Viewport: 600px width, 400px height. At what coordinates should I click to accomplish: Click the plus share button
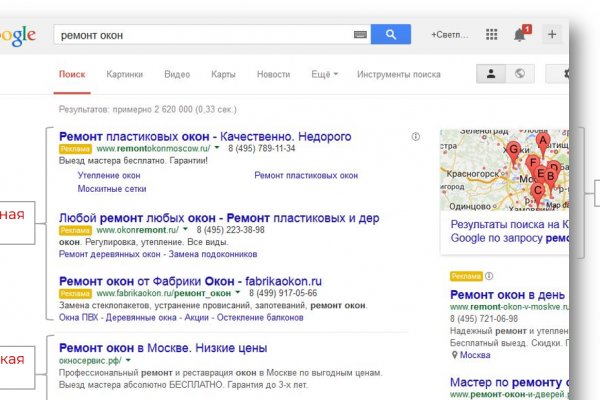point(552,34)
